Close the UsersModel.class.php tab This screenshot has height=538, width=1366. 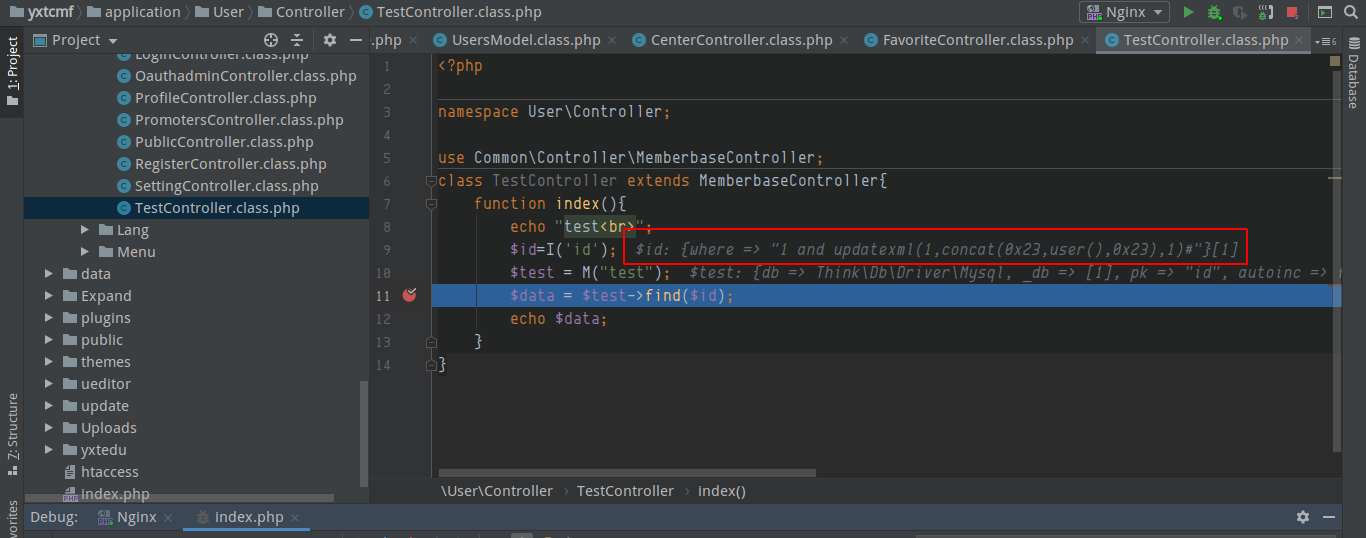click(x=613, y=41)
